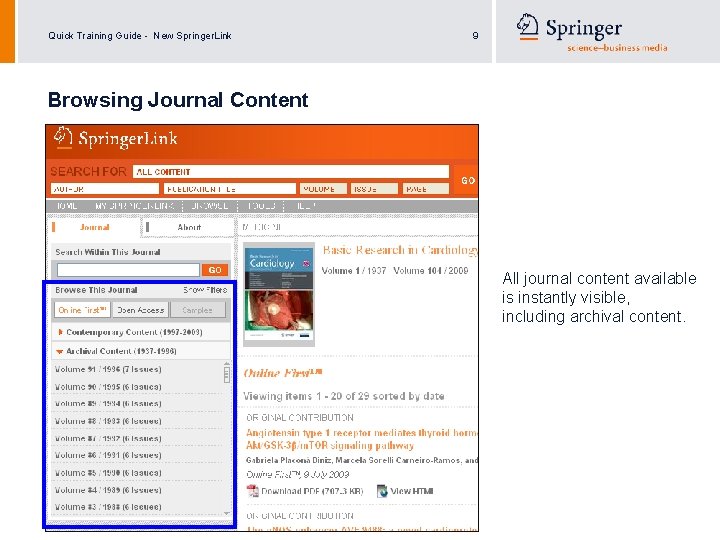
Task: Open Volume 85 / 1990 (6 issues)
Action: pos(108,472)
